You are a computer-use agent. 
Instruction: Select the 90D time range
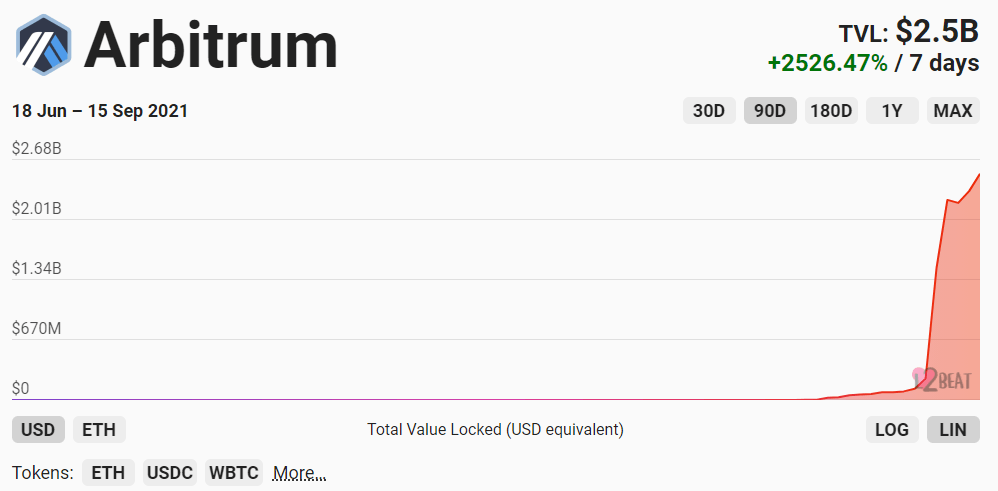[x=770, y=111]
